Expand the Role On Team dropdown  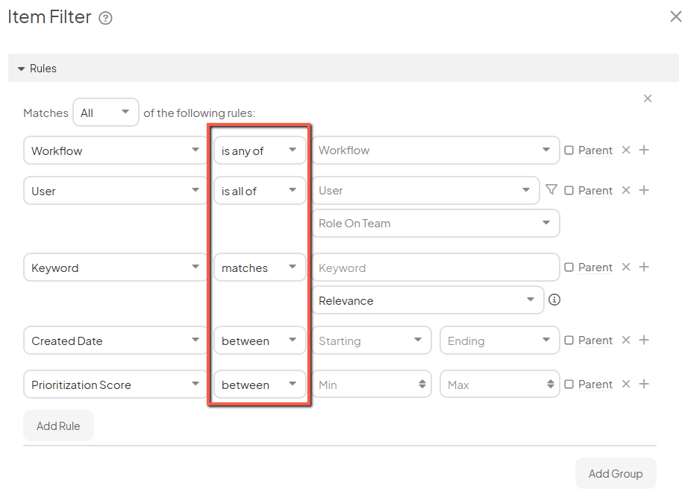(x=434, y=223)
